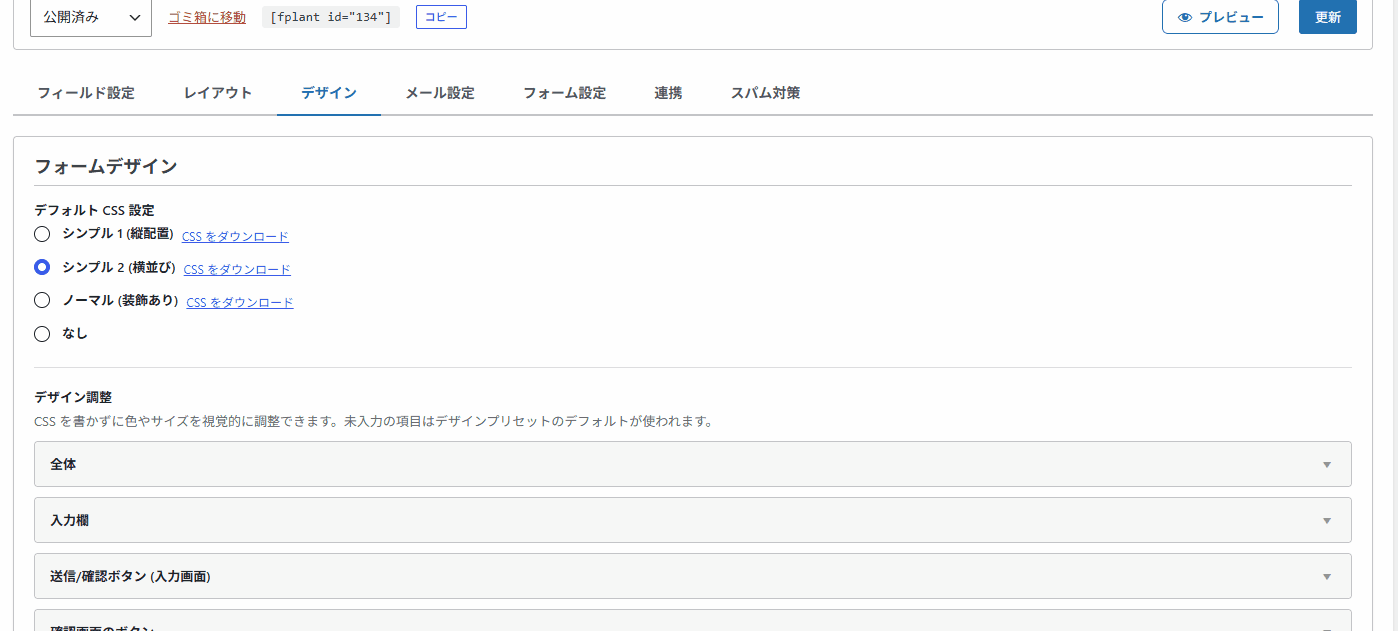The height and width of the screenshot is (631, 1398).
Task: Click the フォームデザイン heading
Action: [x=106, y=167]
